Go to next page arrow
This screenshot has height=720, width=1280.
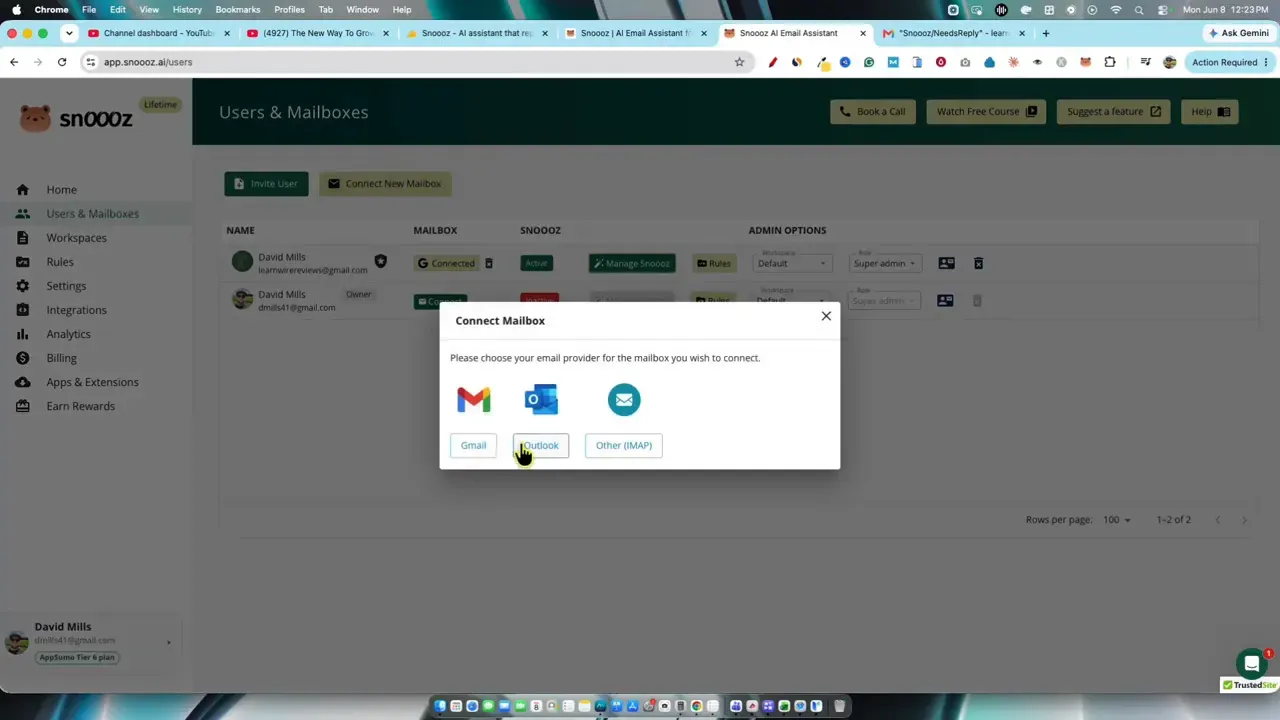coord(1244,520)
